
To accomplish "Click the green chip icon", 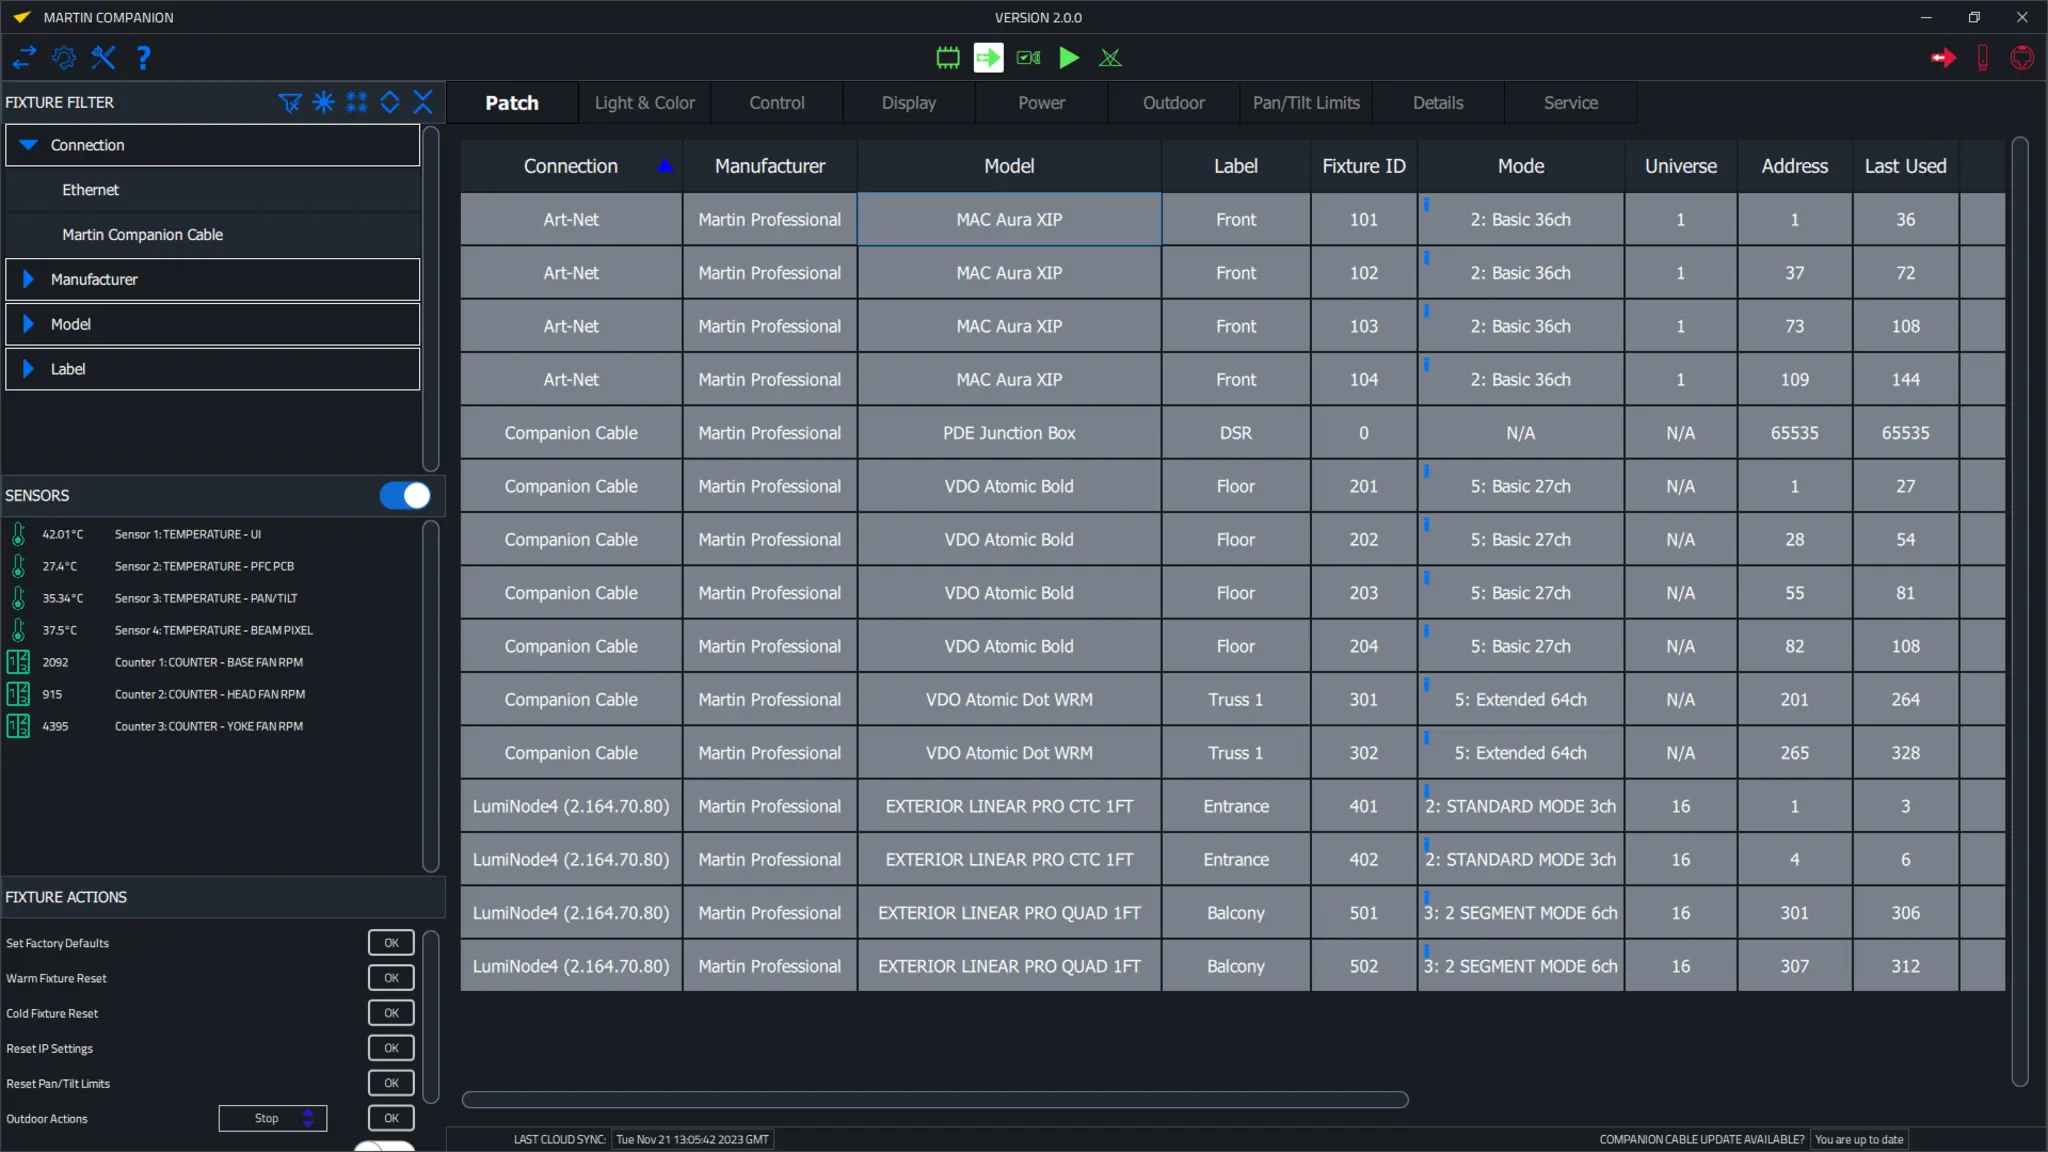I will (948, 58).
